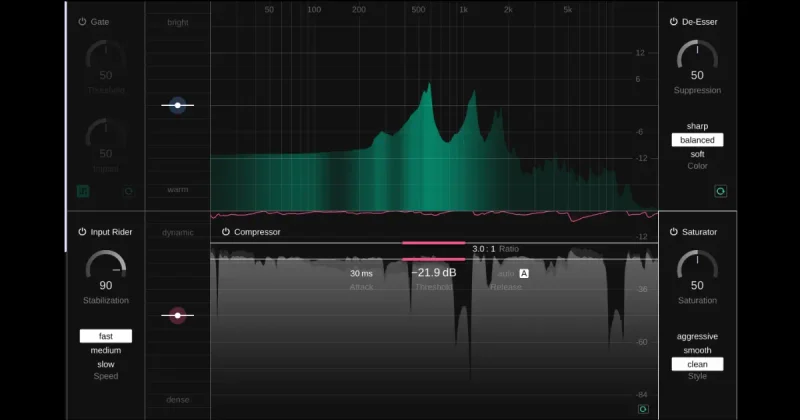Click the '−21.9 dB' threshold value
800x420 pixels.
[434, 273]
